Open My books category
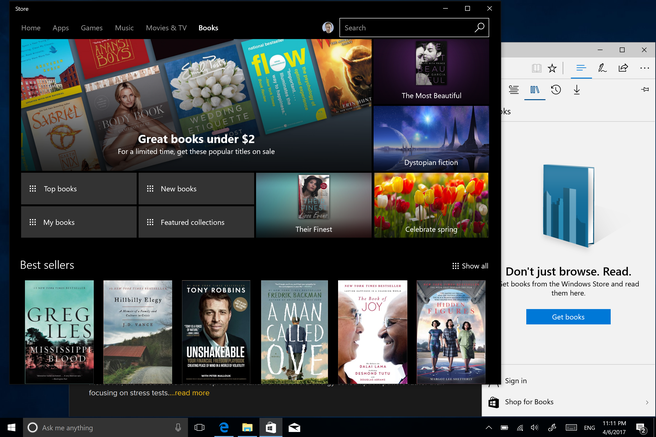Viewport: 656px width, 437px height. [79, 222]
